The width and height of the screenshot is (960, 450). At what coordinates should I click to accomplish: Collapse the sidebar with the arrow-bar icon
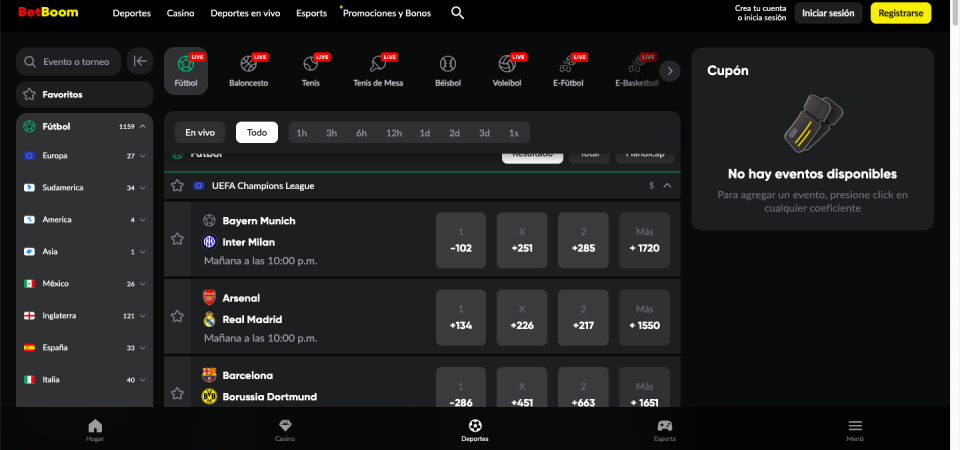pos(140,61)
